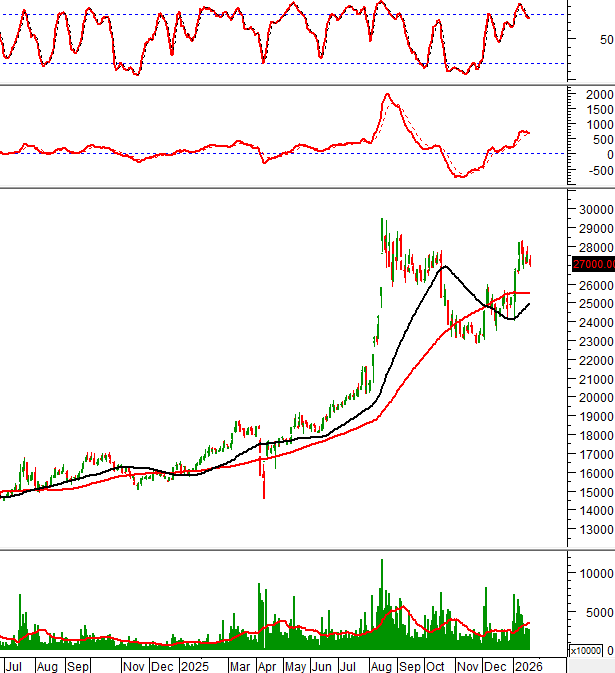Select the 2026 year marker on time axis
The width and height of the screenshot is (615, 673).
pyautogui.click(x=528, y=665)
